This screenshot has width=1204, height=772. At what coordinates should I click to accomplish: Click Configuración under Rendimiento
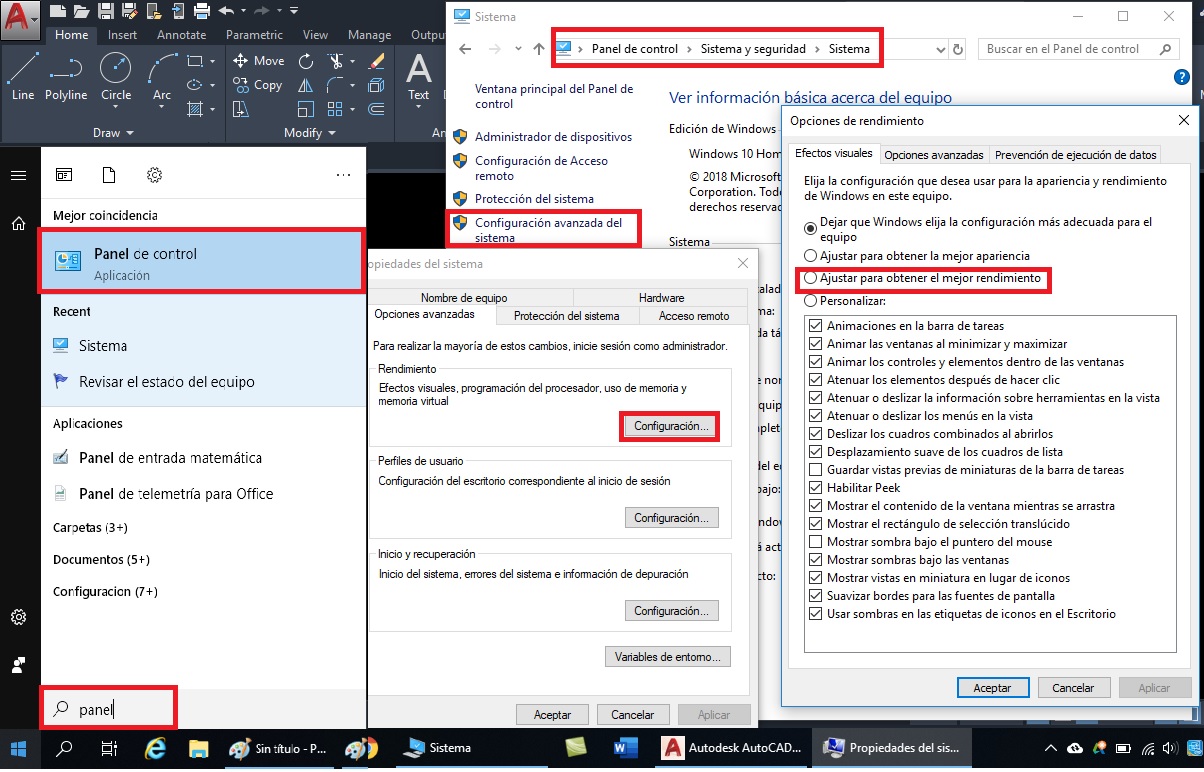669,426
